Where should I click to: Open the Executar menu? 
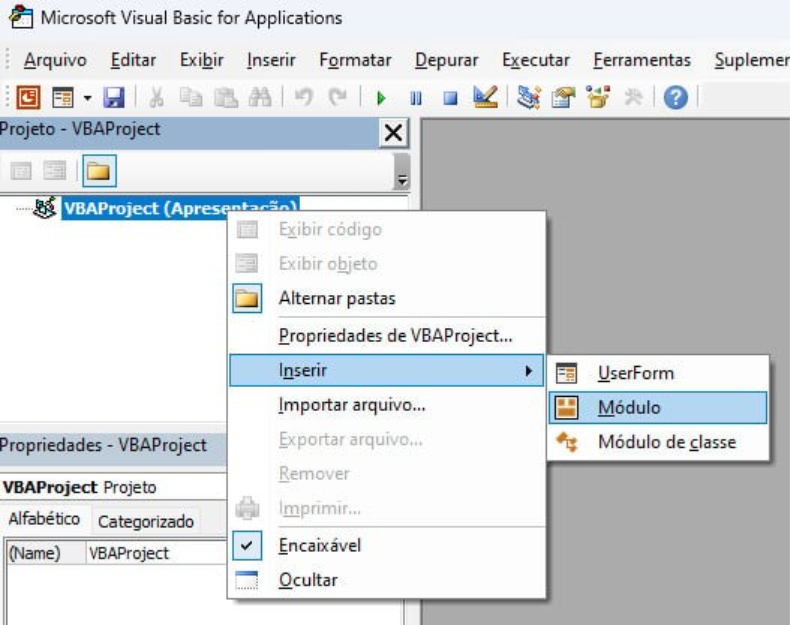(536, 60)
